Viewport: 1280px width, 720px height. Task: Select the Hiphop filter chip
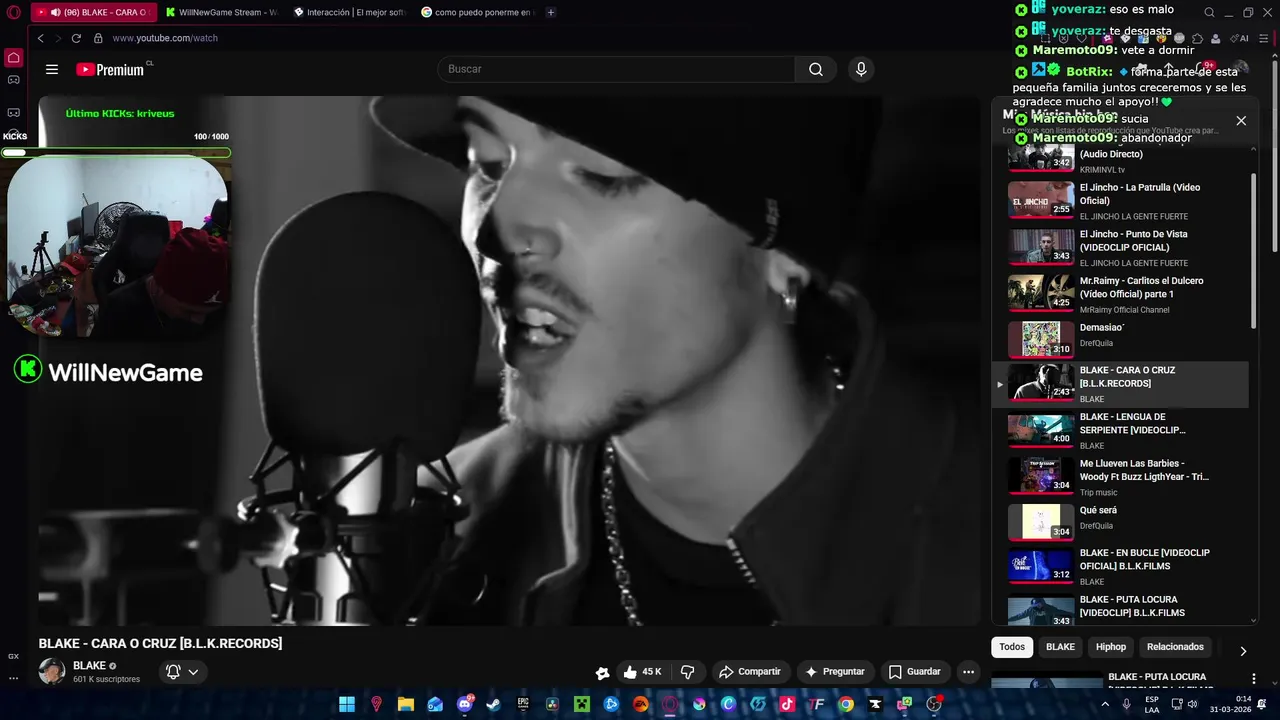coord(1111,647)
